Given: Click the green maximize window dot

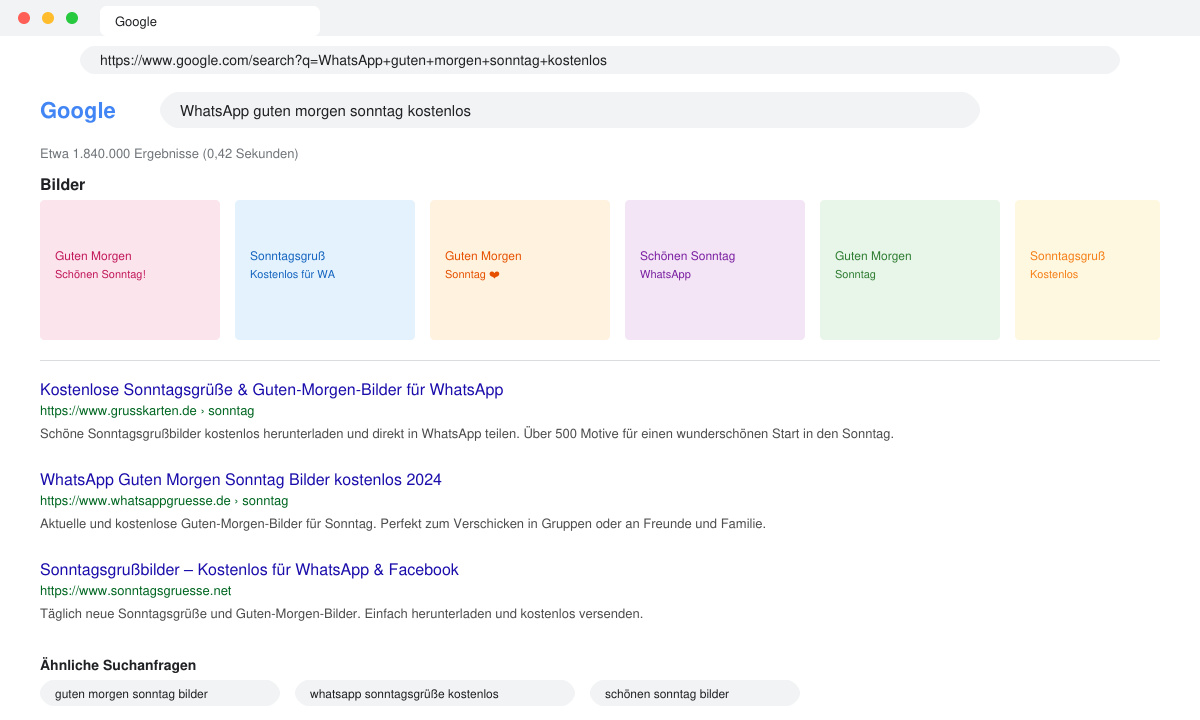Looking at the screenshot, I should [72, 18].
